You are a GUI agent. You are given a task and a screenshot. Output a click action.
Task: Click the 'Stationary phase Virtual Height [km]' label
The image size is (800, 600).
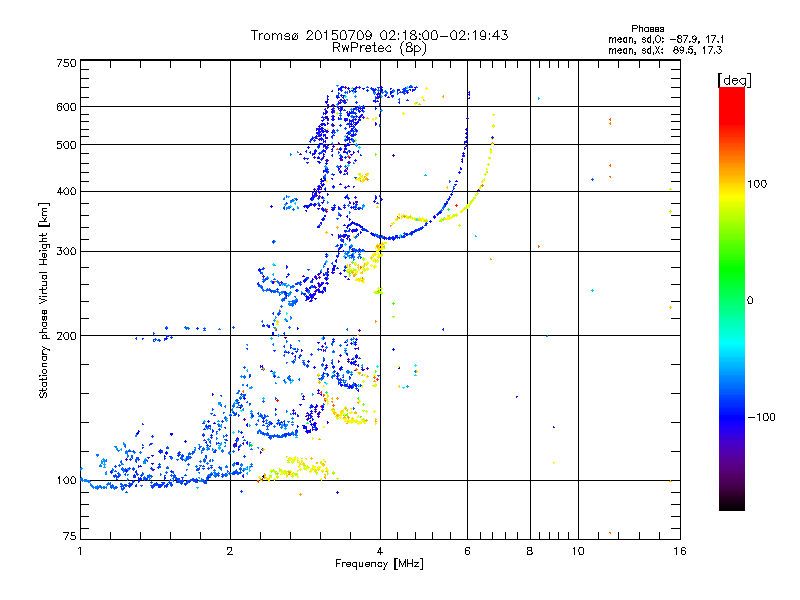tap(44, 301)
